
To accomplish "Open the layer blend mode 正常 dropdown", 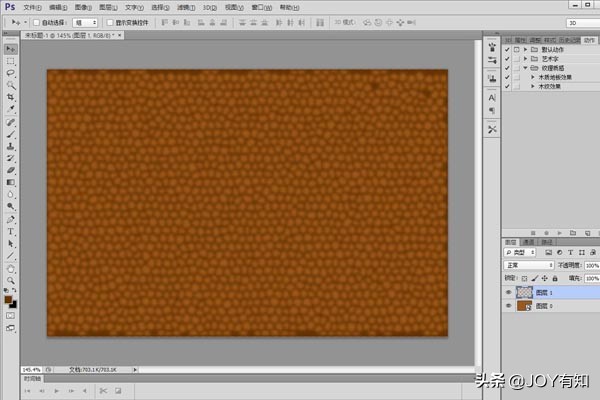I will pyautogui.click(x=529, y=265).
